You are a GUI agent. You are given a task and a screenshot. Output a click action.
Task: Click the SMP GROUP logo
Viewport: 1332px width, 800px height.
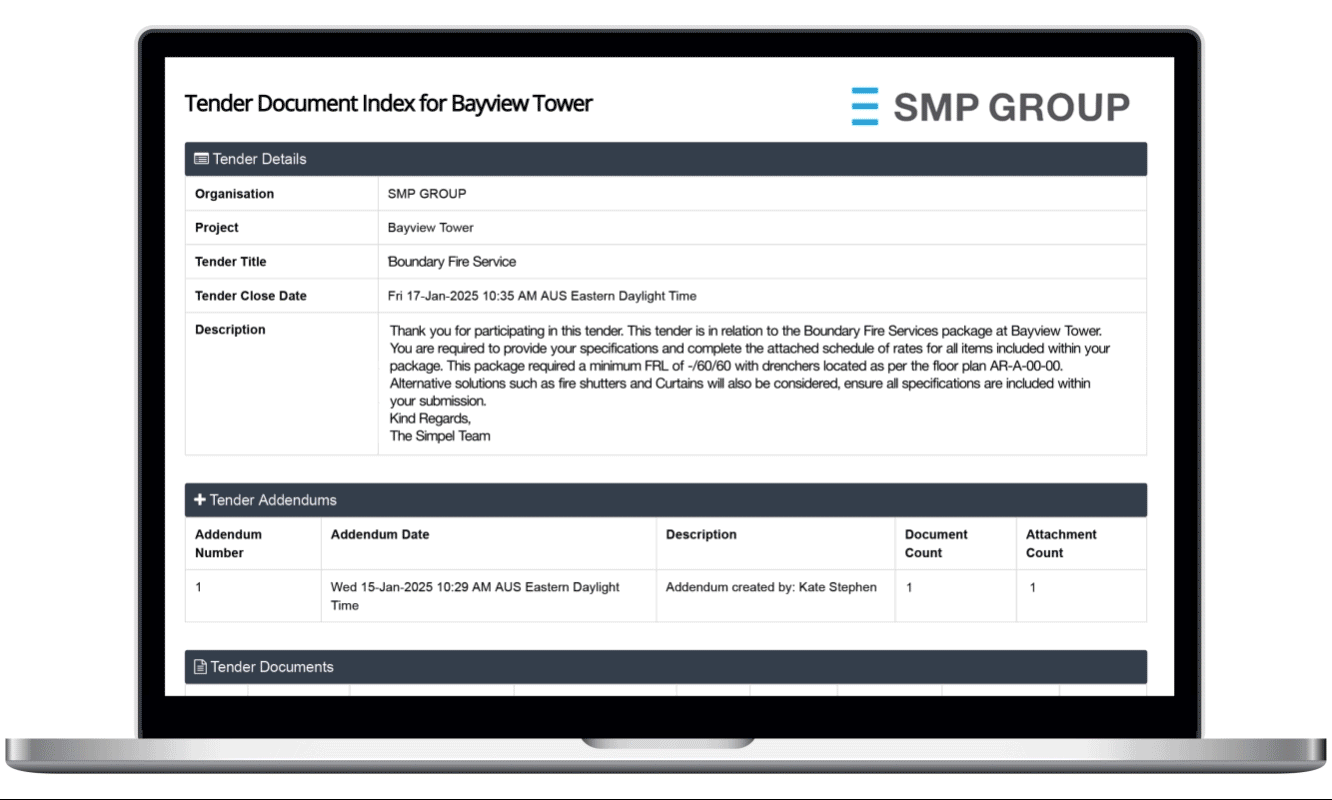pos(990,106)
